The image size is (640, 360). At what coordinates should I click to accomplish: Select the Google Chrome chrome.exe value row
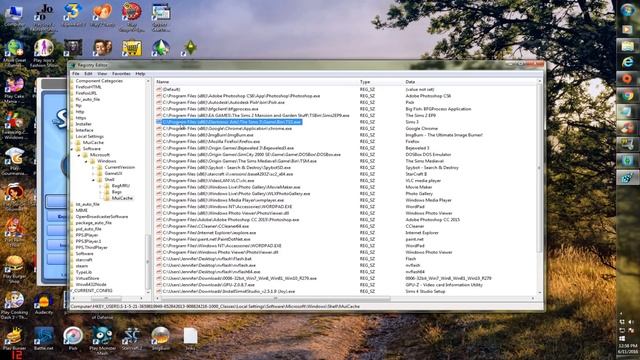[227, 129]
